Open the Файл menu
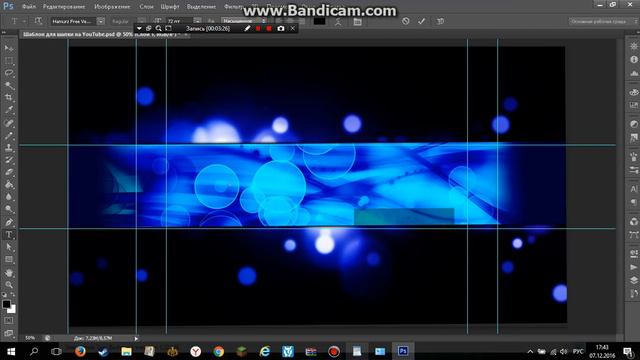Screen dimensions: 640x360 pos(29,7)
